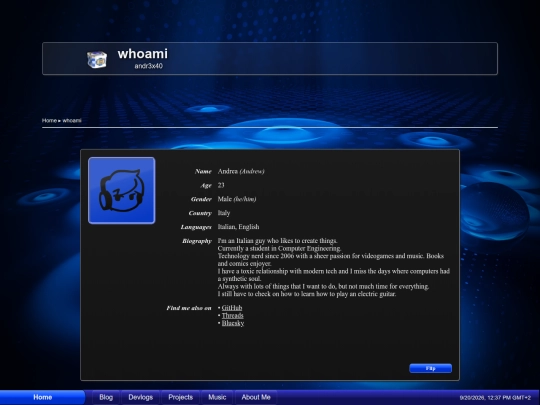
Task: Click the Flip button on profile card
Action: (x=430, y=368)
